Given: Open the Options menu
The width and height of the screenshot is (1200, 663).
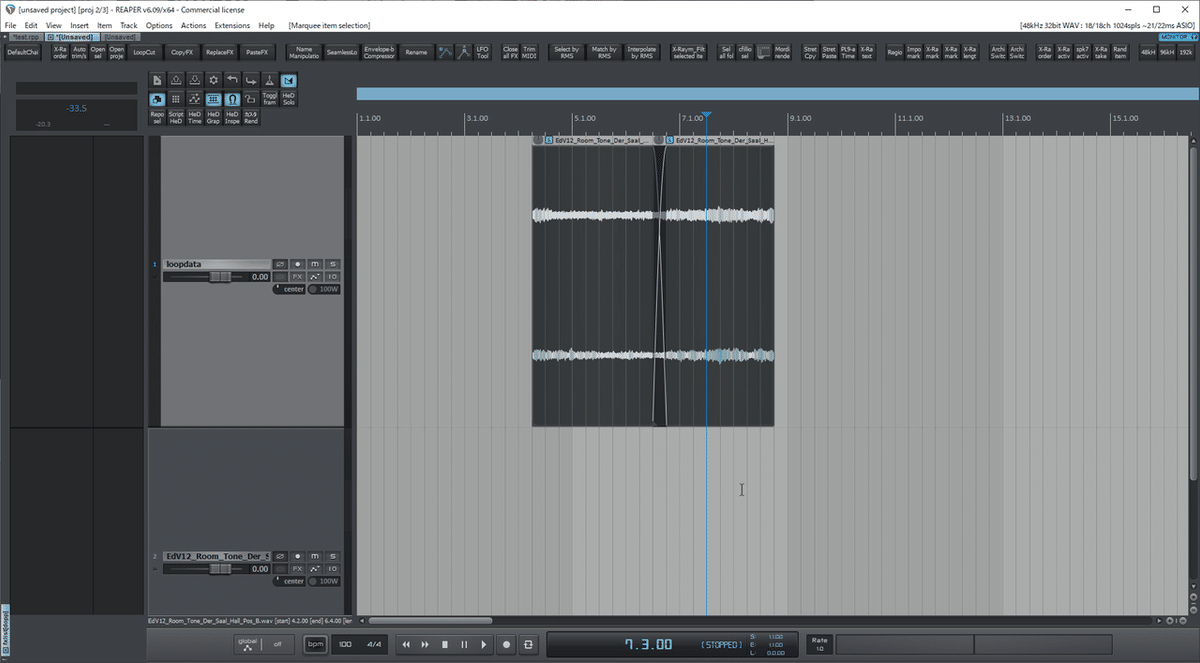Looking at the screenshot, I should point(159,25).
